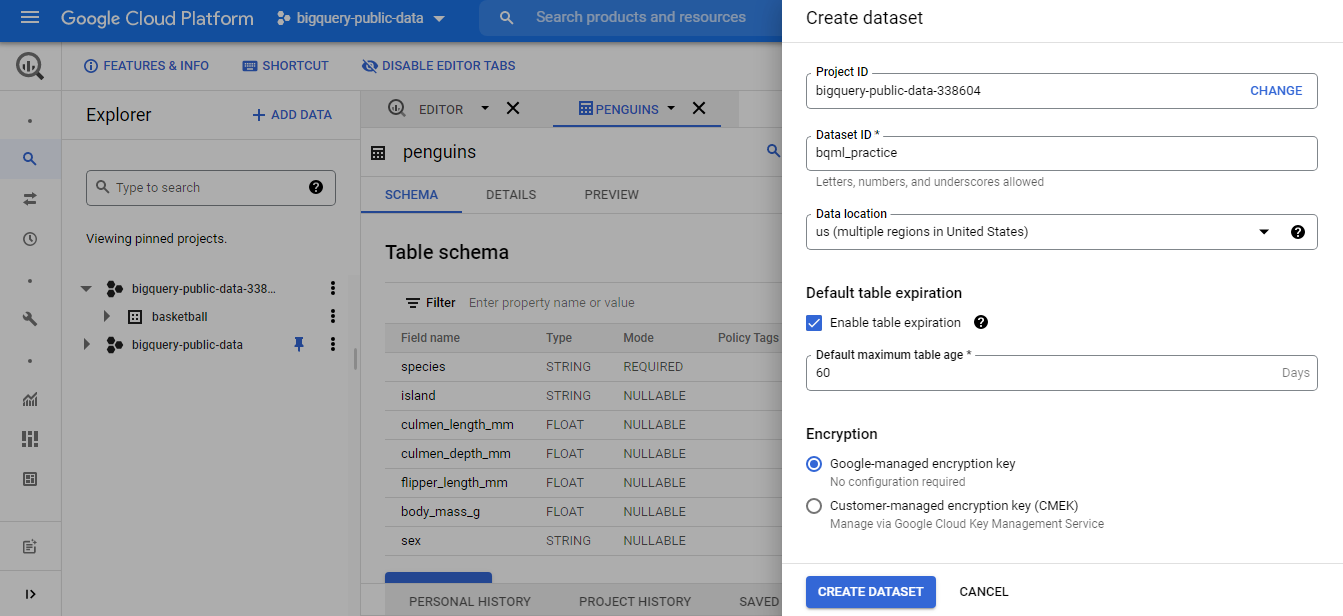Open the Administration wrench icon in sidebar

click(30, 319)
